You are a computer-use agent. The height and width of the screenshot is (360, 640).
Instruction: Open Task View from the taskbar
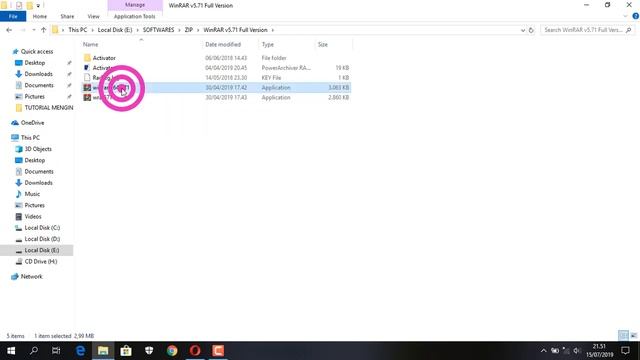coord(56,351)
